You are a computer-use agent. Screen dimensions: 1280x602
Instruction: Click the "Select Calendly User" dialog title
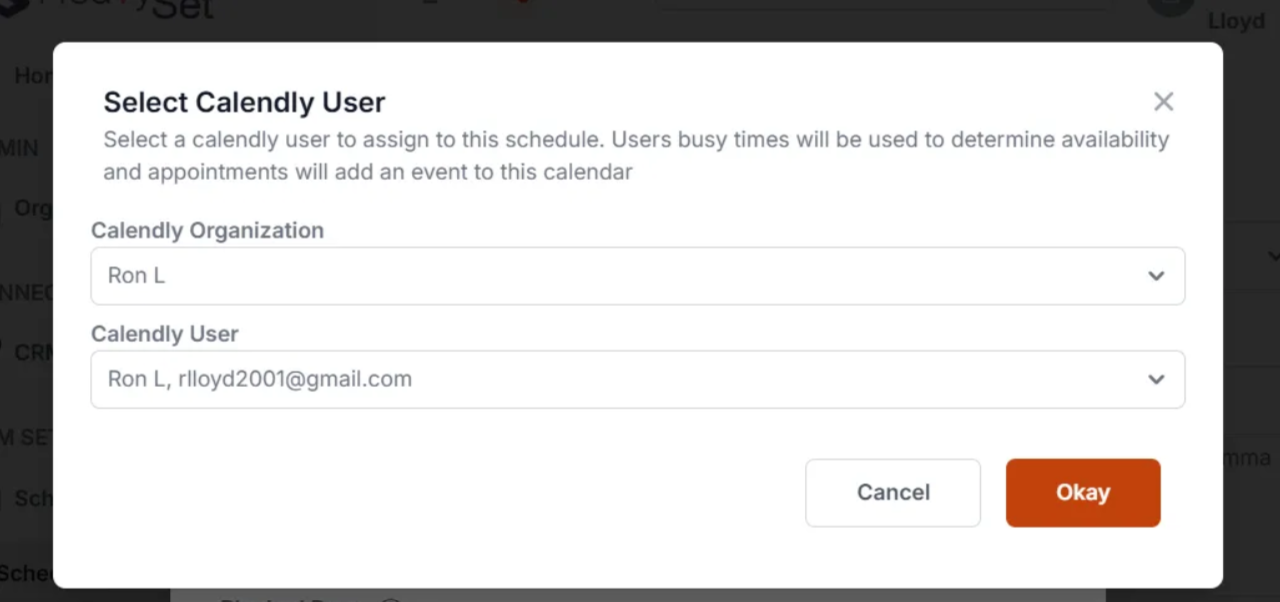pyautogui.click(x=245, y=102)
